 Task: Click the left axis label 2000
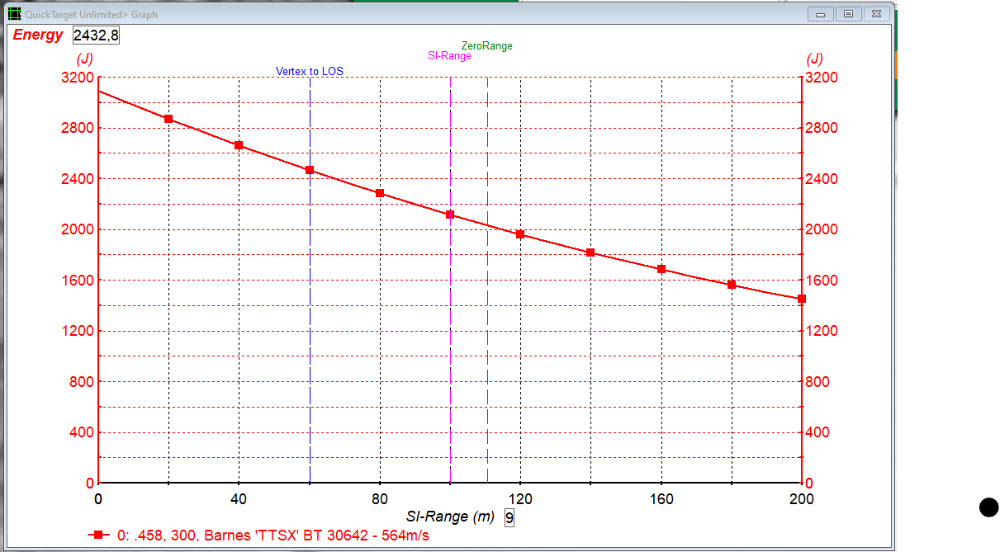coord(77,229)
